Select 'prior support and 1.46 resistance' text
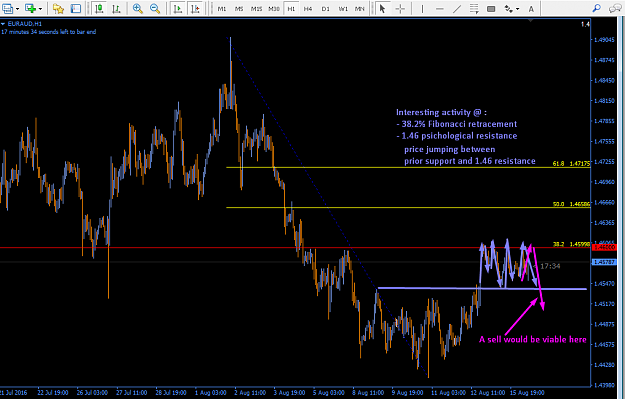The image size is (625, 399). tap(470, 161)
